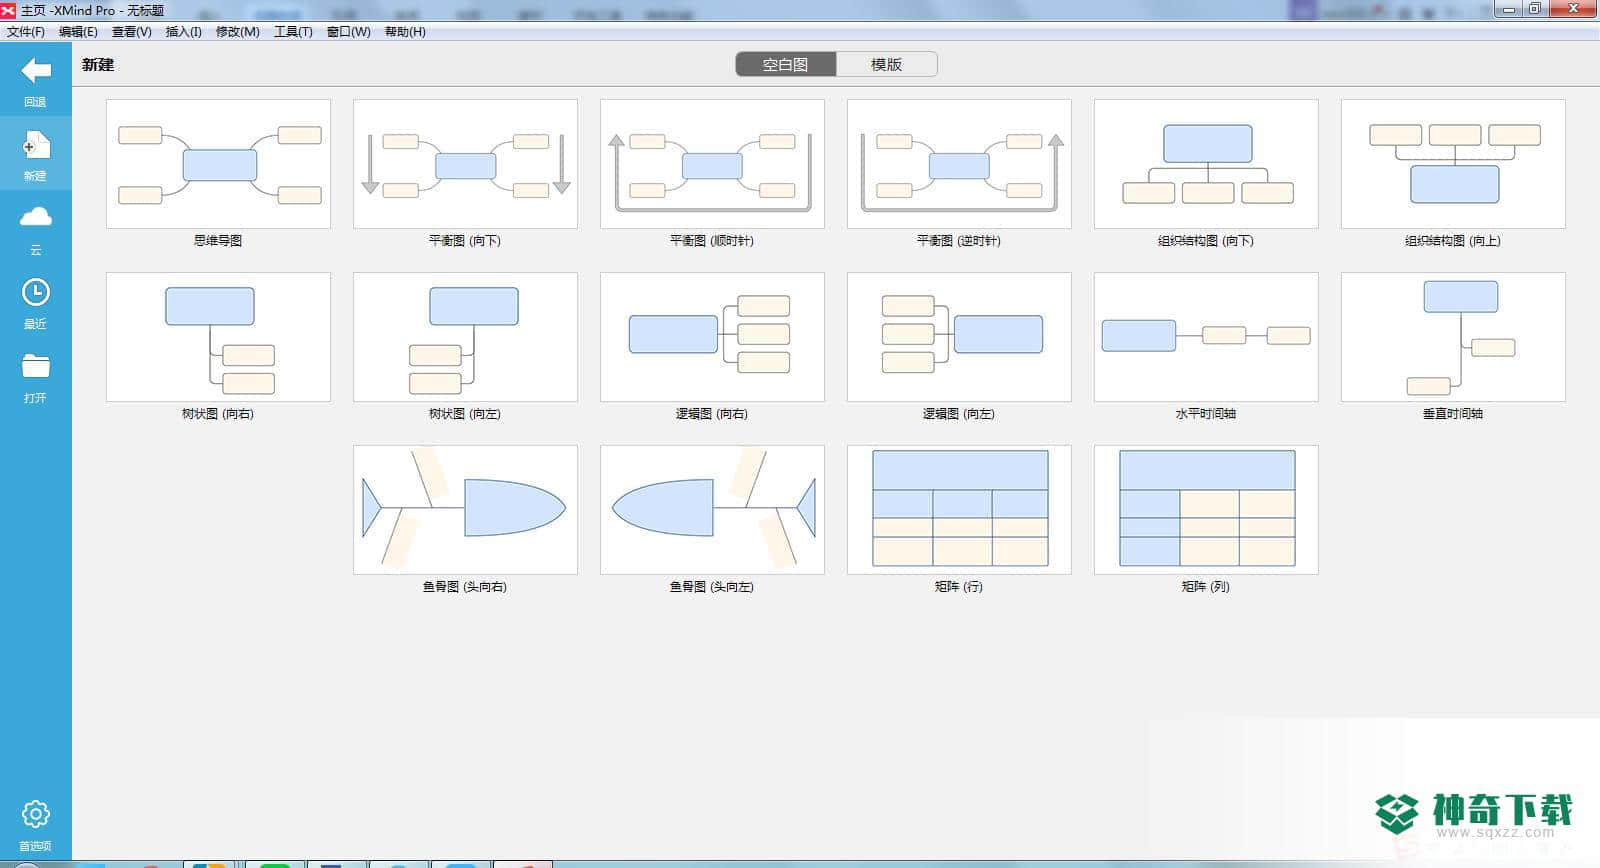Viewport: 1600px width, 868px height.
Task: Choose the 树状图 (向左) thumbnail
Action: tap(465, 337)
